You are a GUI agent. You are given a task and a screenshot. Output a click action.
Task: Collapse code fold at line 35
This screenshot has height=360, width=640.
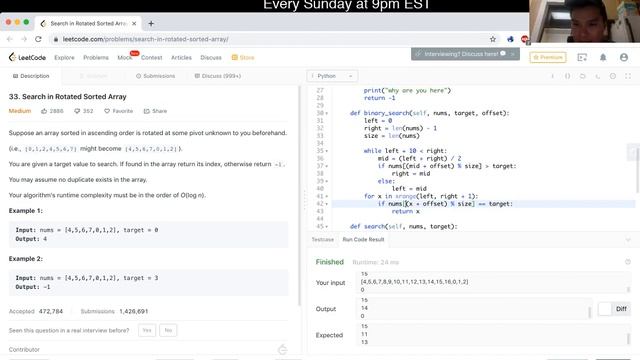point(327,151)
